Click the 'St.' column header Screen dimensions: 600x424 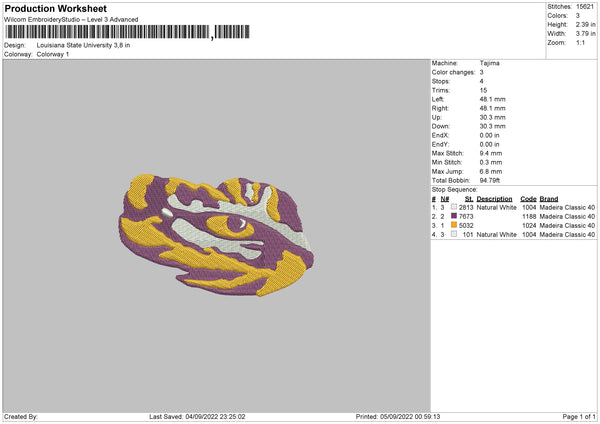click(x=469, y=199)
